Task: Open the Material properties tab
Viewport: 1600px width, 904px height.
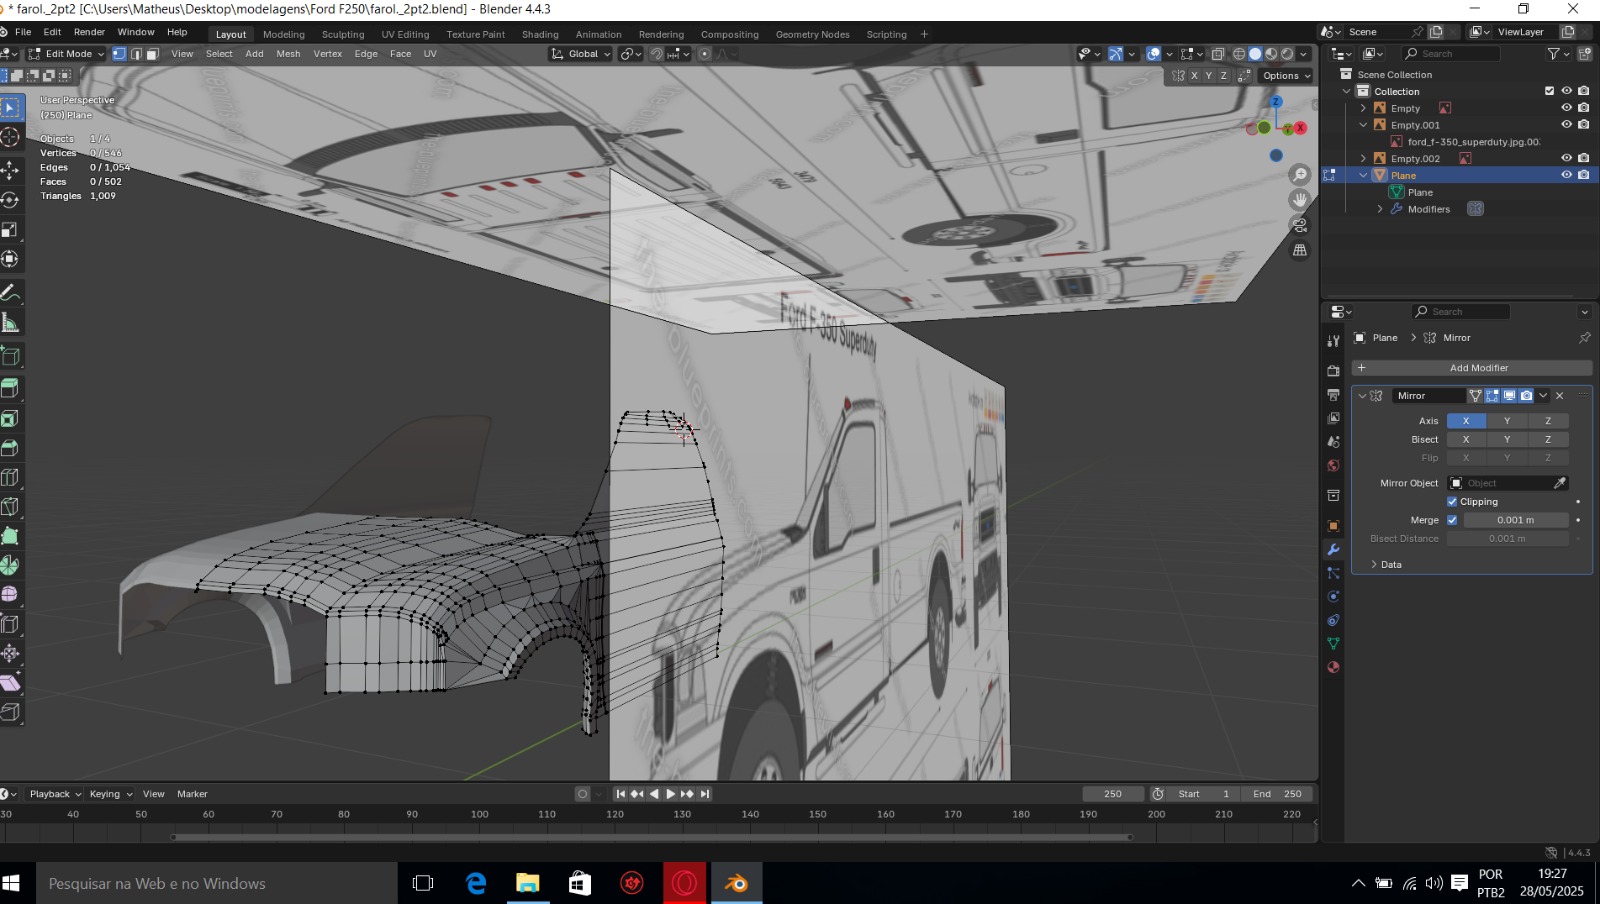Action: click(x=1333, y=667)
